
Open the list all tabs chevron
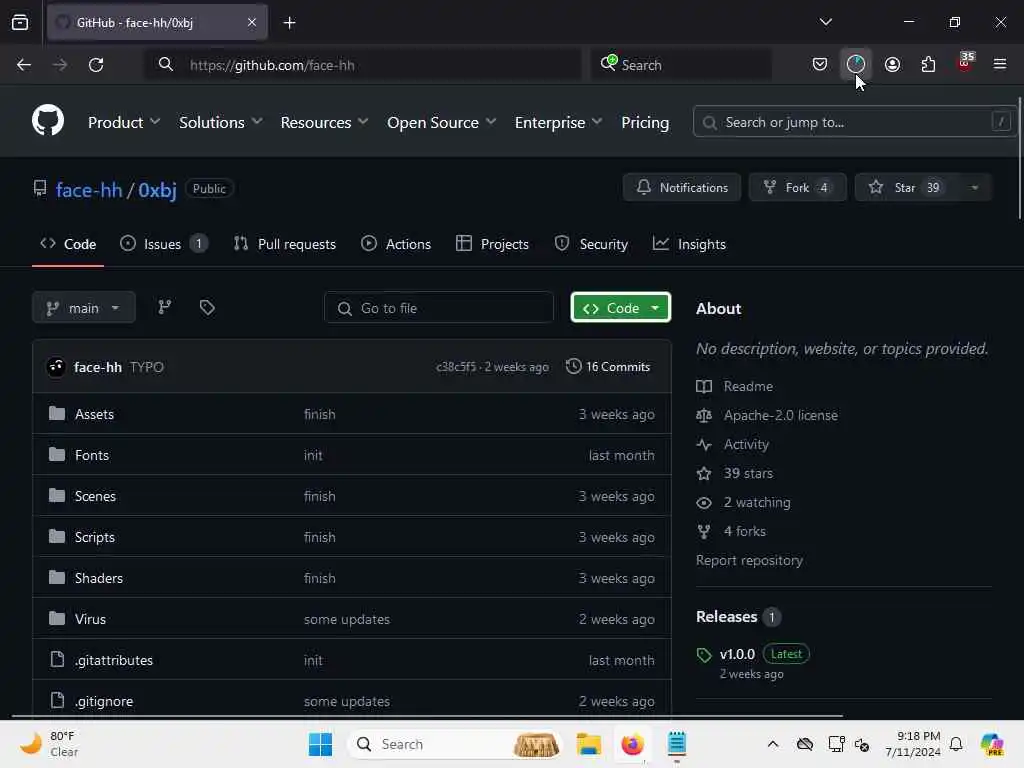[825, 22]
